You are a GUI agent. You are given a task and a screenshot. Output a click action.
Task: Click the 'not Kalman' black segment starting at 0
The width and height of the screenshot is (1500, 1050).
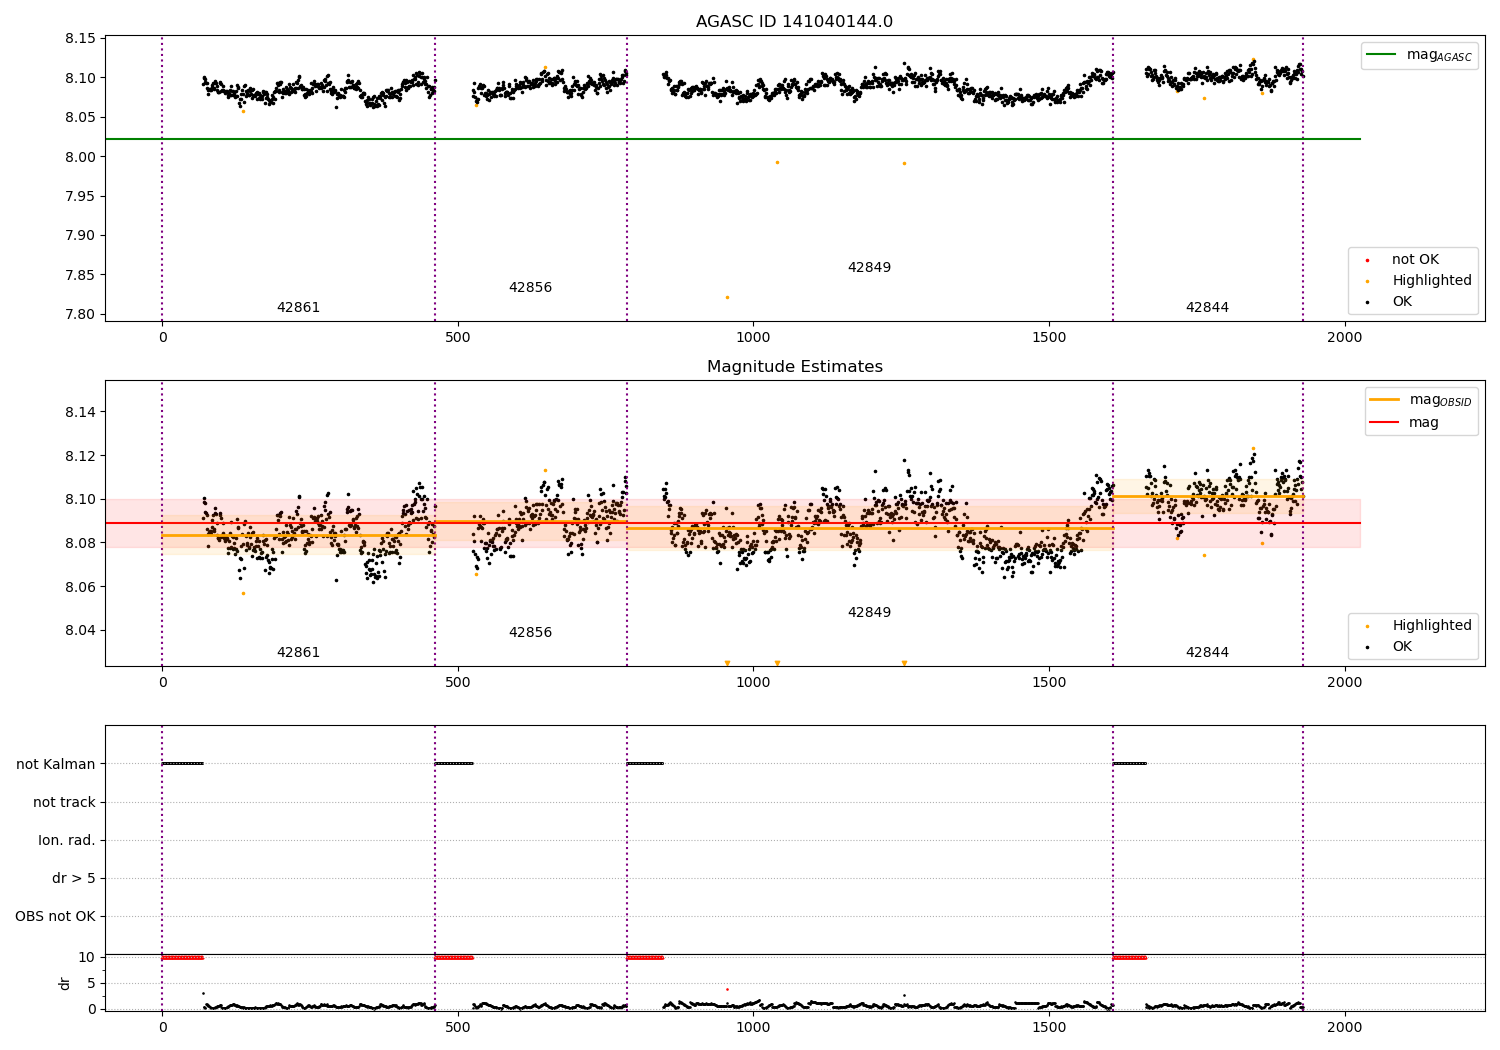tap(182, 764)
